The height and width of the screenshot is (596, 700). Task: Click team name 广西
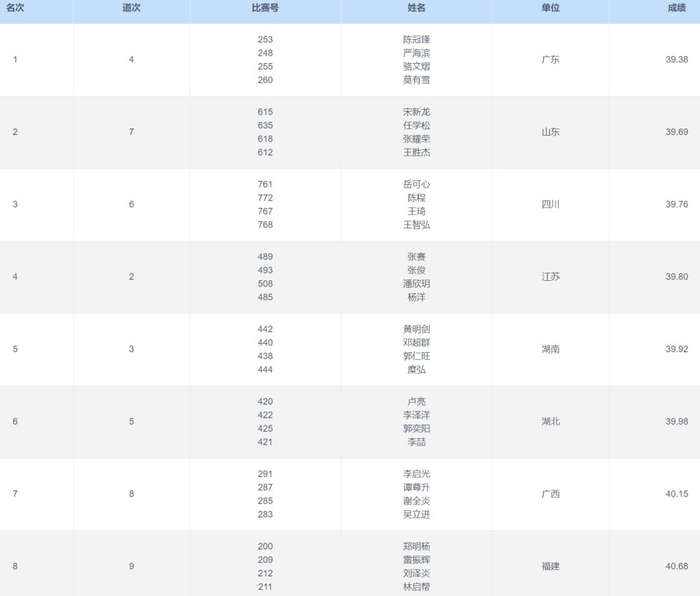pyautogui.click(x=550, y=494)
